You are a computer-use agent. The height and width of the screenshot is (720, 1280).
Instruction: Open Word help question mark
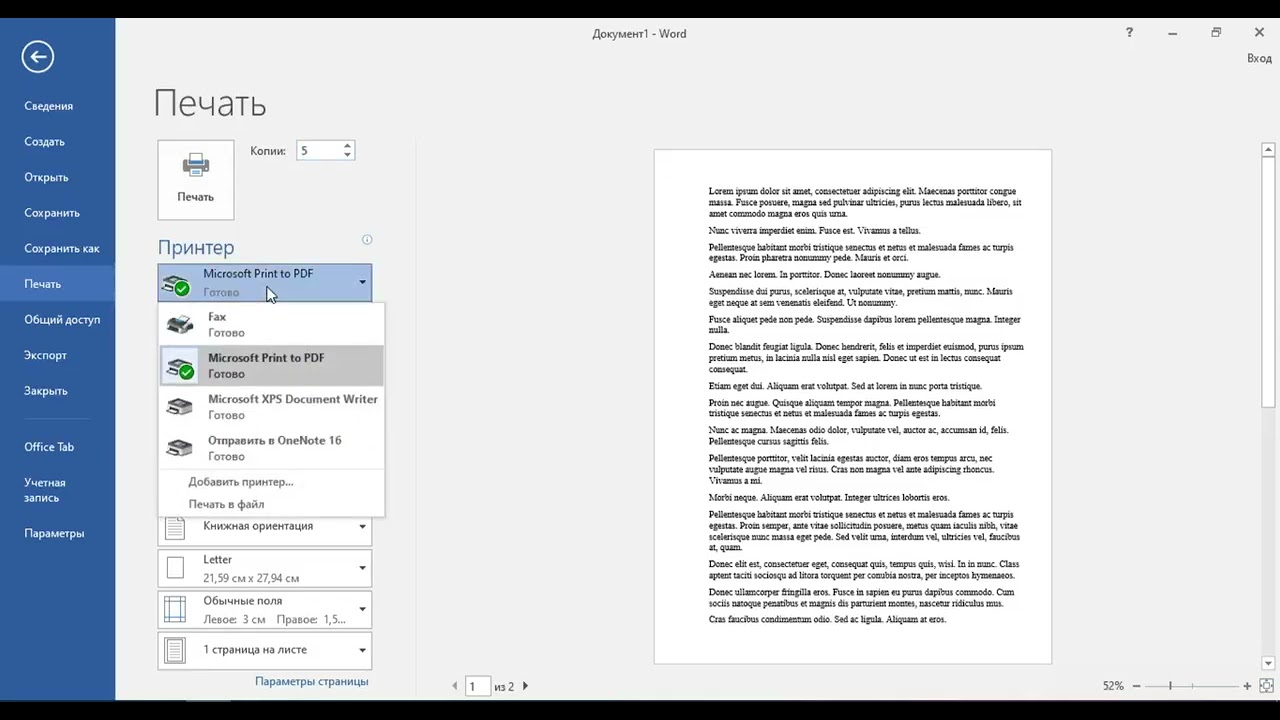(1129, 33)
